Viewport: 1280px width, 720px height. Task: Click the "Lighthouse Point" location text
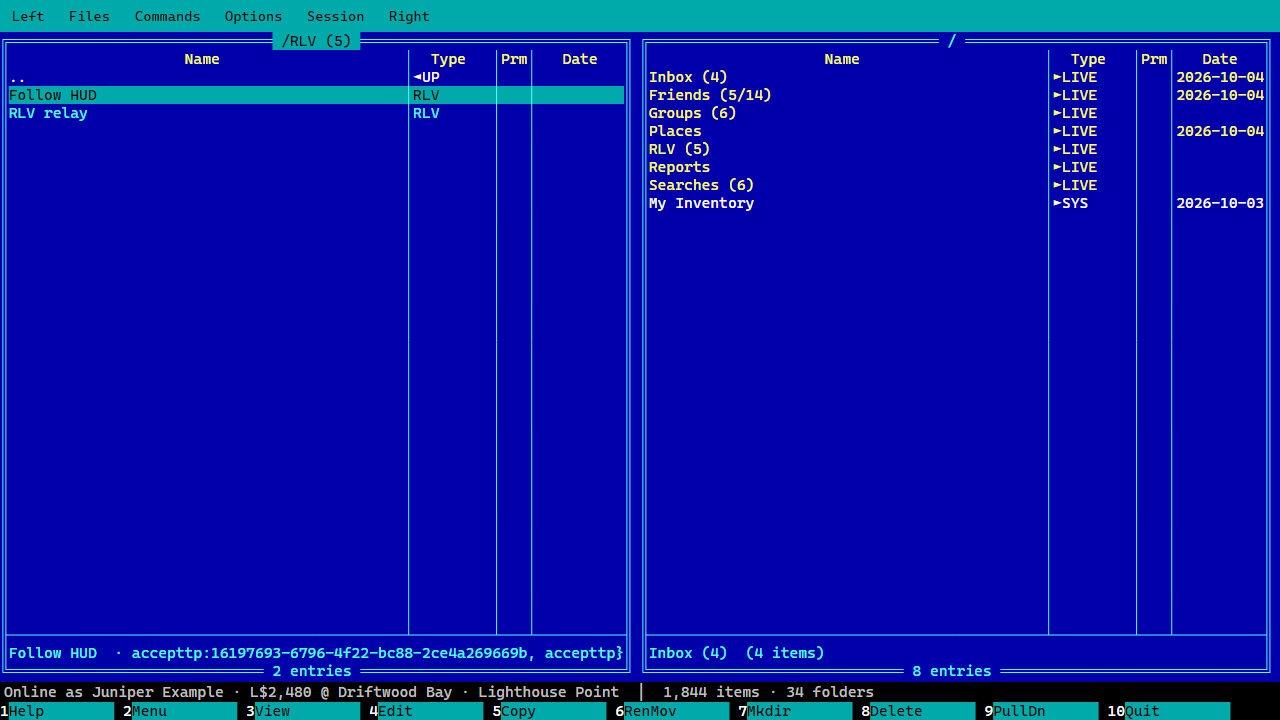[x=549, y=692]
